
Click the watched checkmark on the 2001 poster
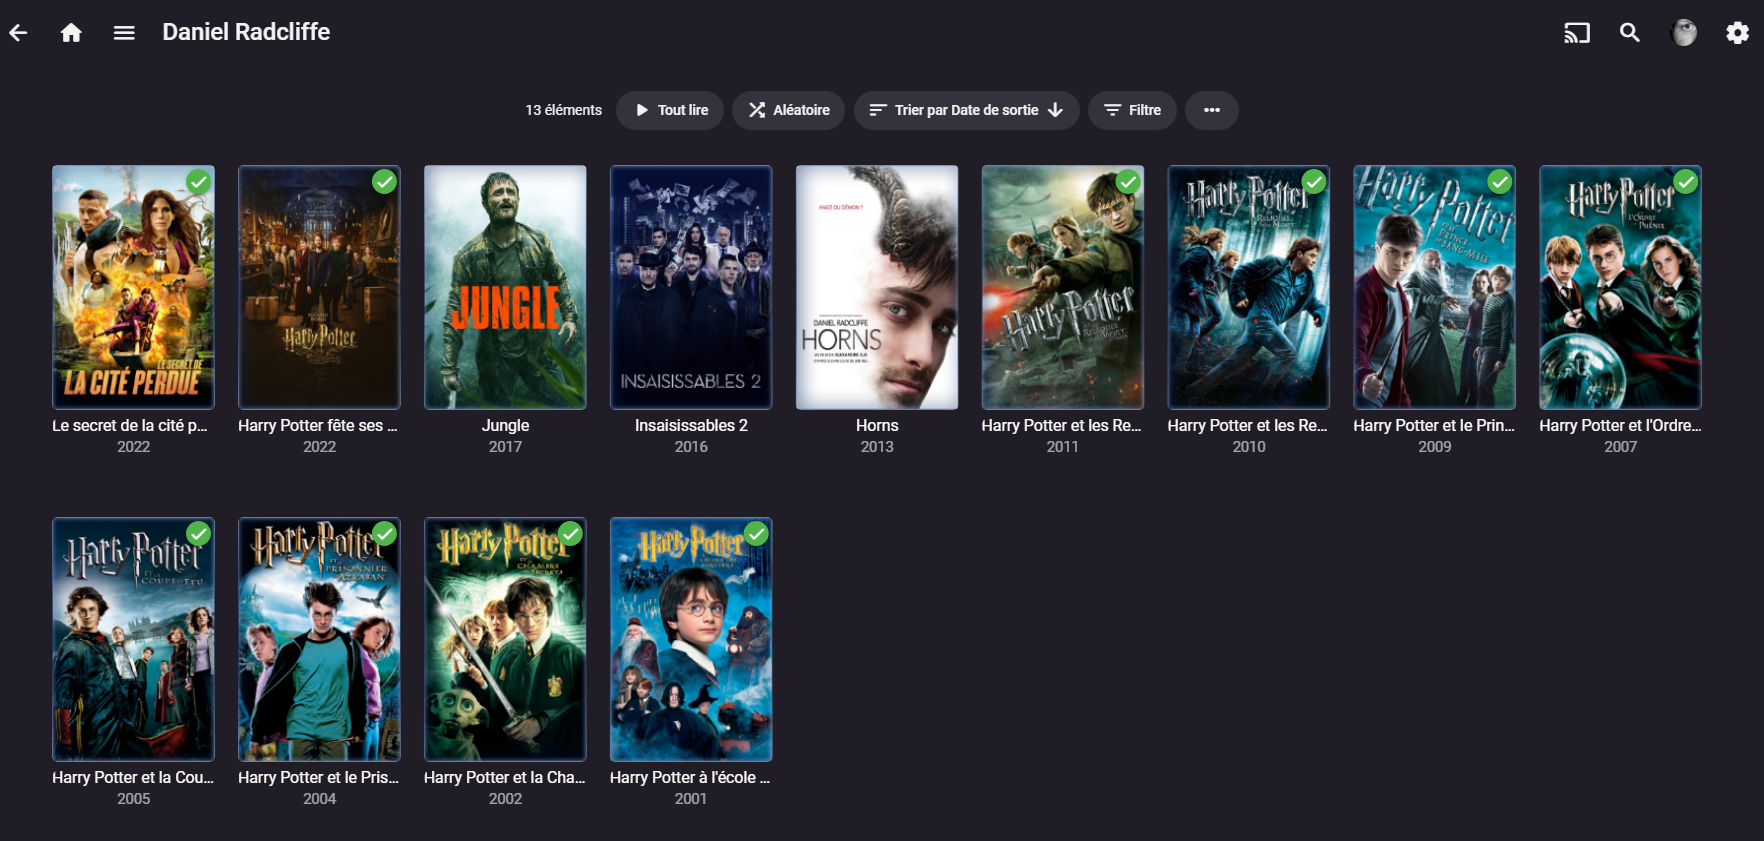757,533
